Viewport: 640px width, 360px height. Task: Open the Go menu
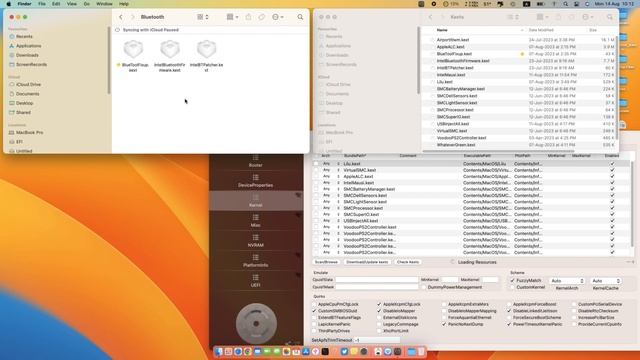click(87, 4)
